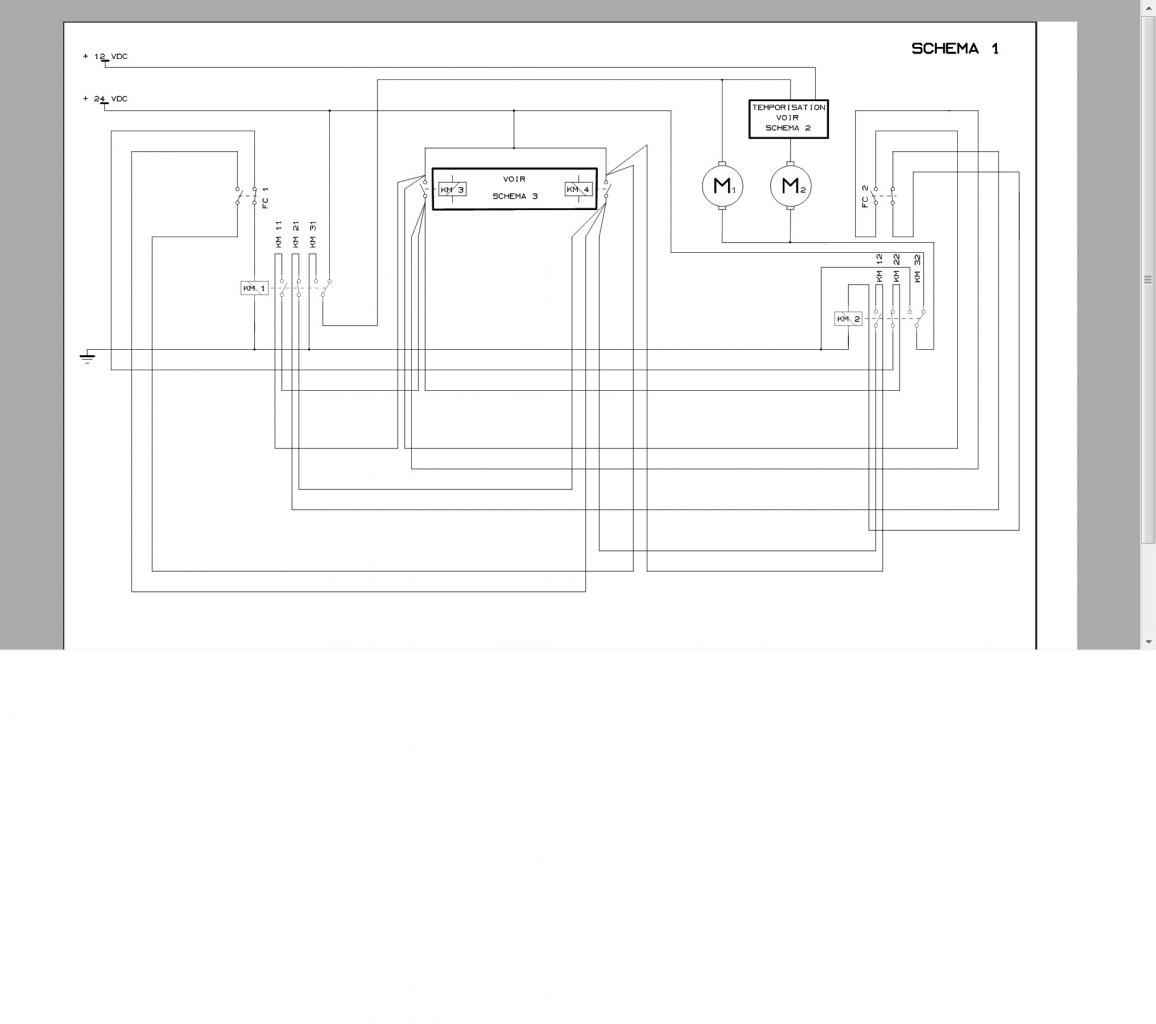The image size is (1156, 1024).
Task: Click the KM 11 contact label
Action: click(279, 234)
